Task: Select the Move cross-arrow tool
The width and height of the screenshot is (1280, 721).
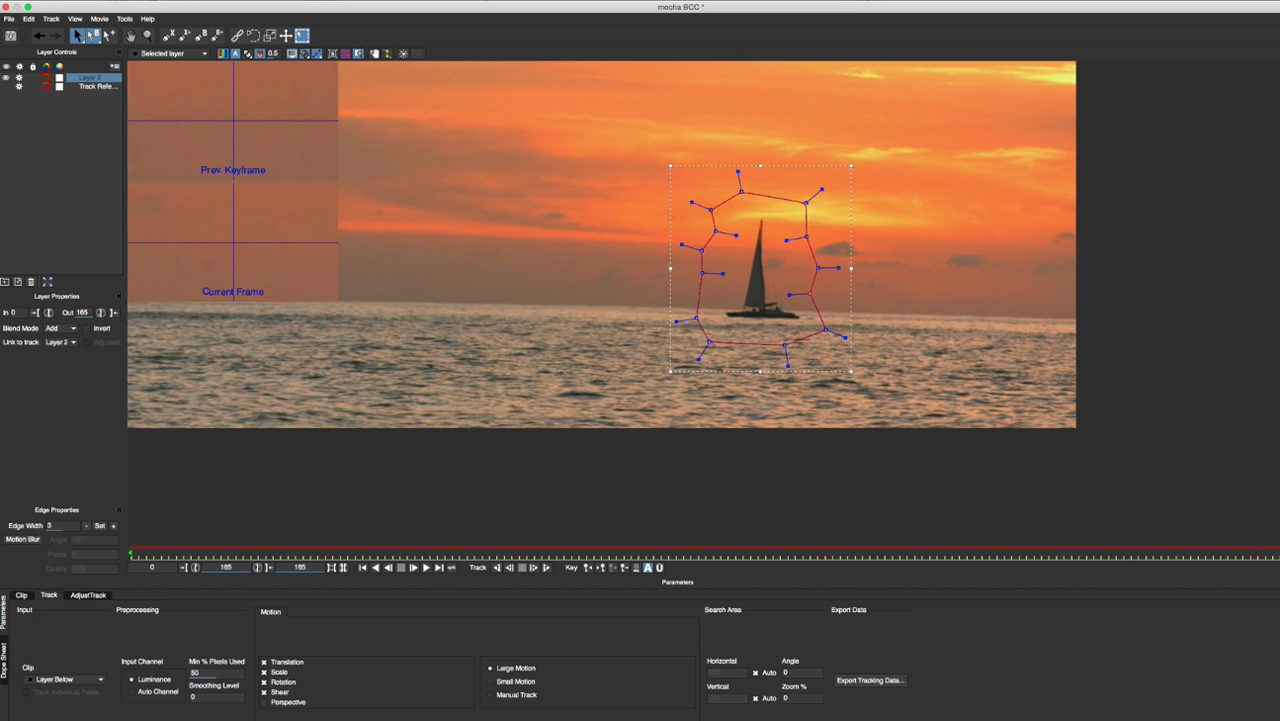Action: point(286,36)
